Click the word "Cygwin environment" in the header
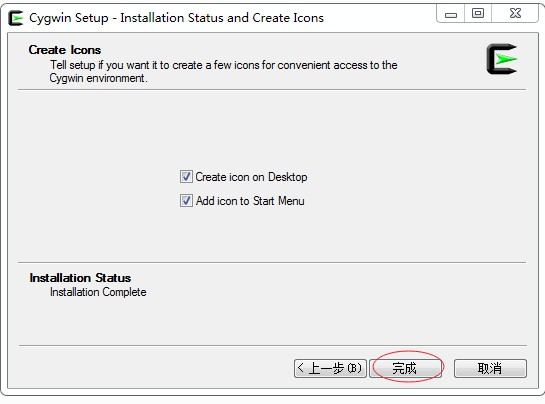Screen dimensions: 545x404 [97, 78]
